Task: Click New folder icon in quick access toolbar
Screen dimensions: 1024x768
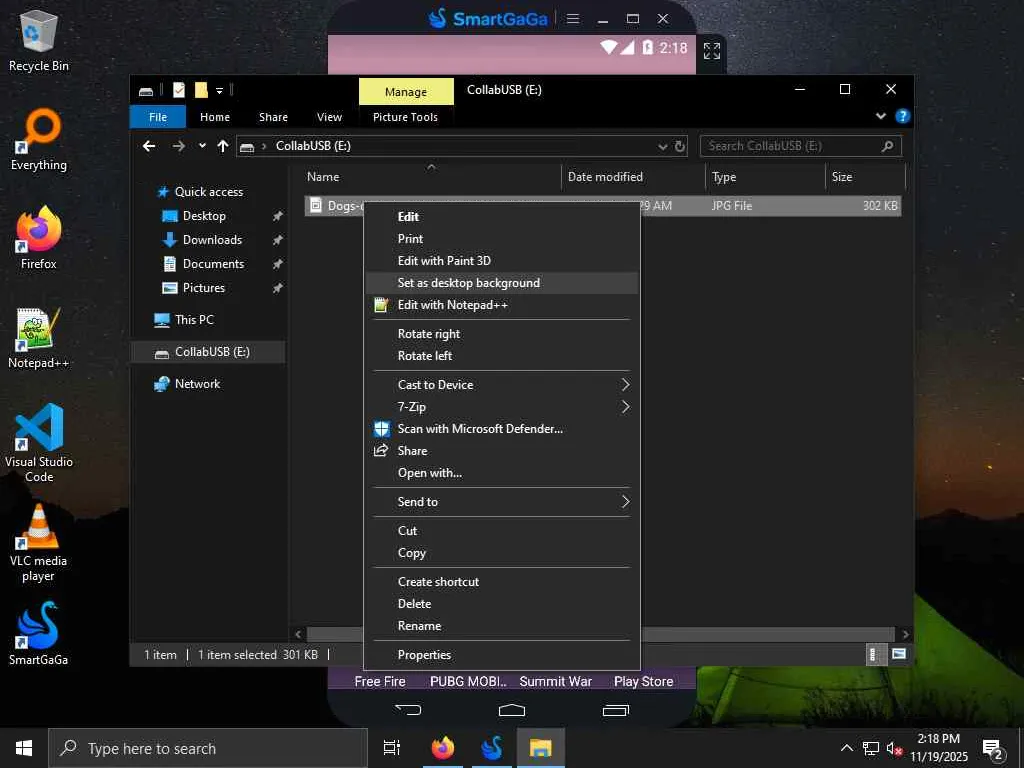Action: pos(201,90)
